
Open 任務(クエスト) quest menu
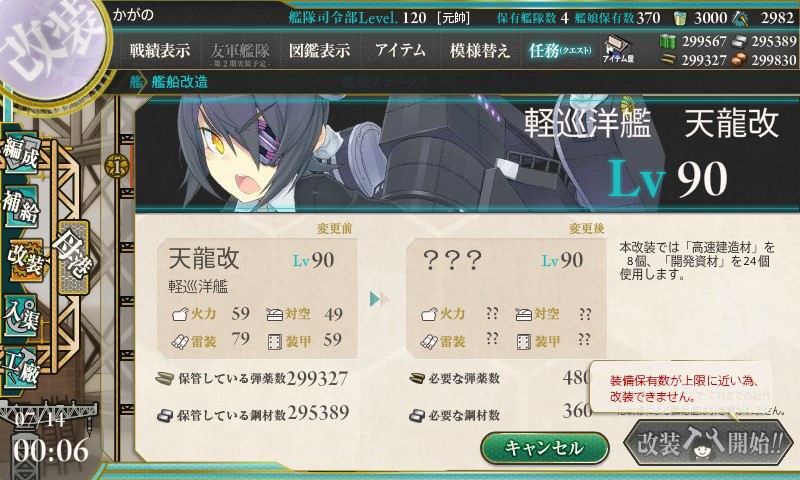(x=560, y=50)
